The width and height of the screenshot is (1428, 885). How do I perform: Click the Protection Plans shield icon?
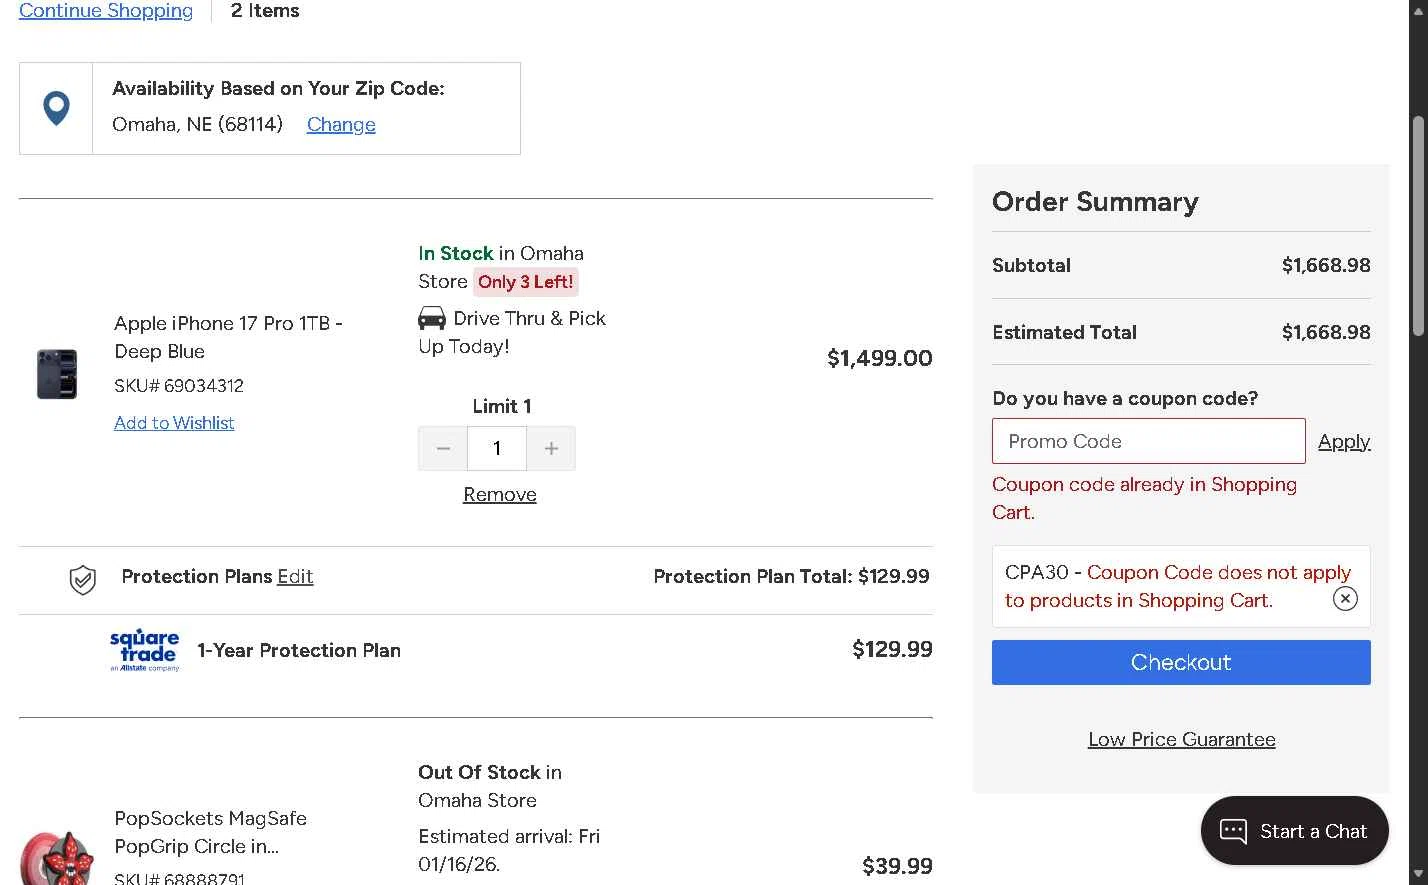pos(83,579)
